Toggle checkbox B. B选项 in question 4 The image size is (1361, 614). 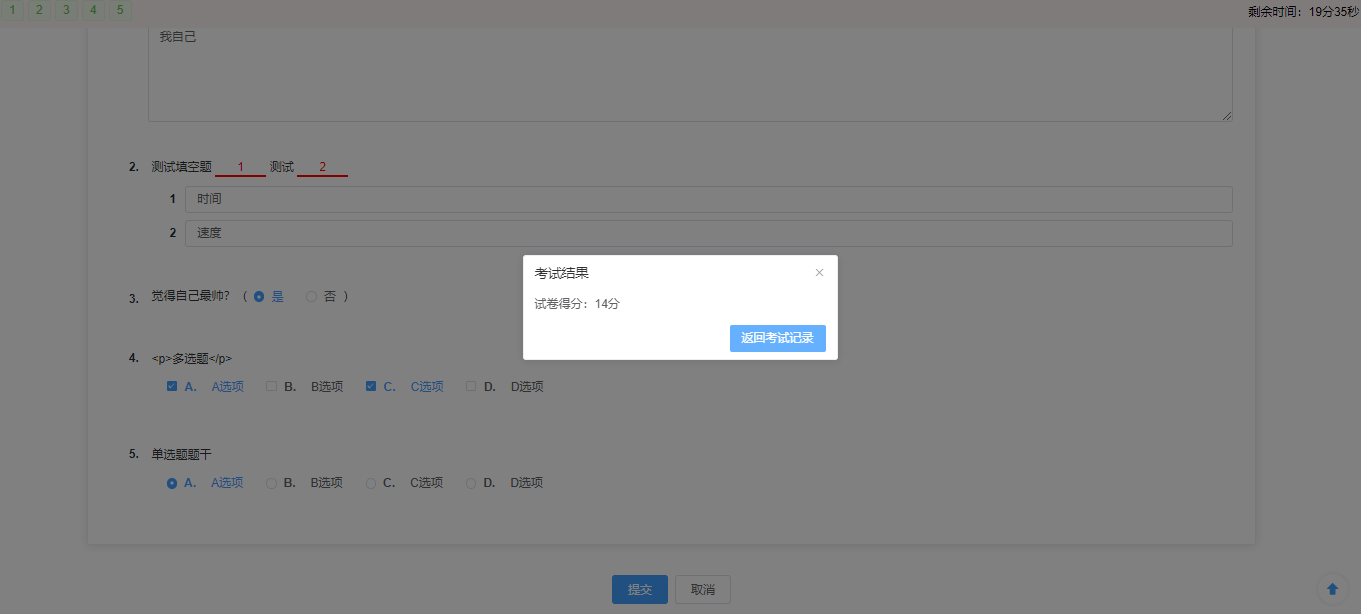coord(271,386)
